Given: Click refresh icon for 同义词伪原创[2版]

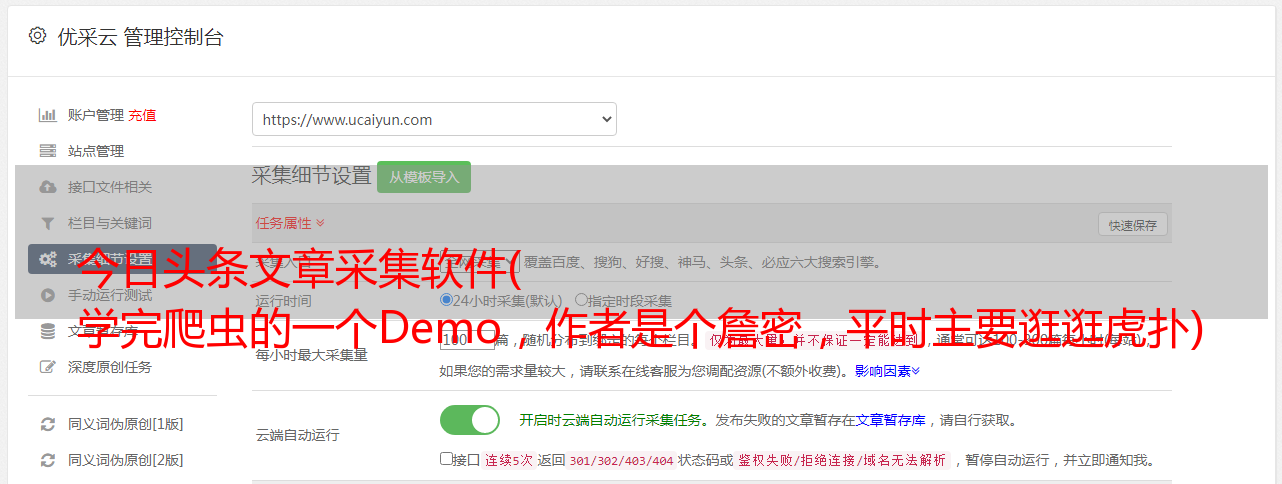Looking at the screenshot, I should tap(47, 460).
